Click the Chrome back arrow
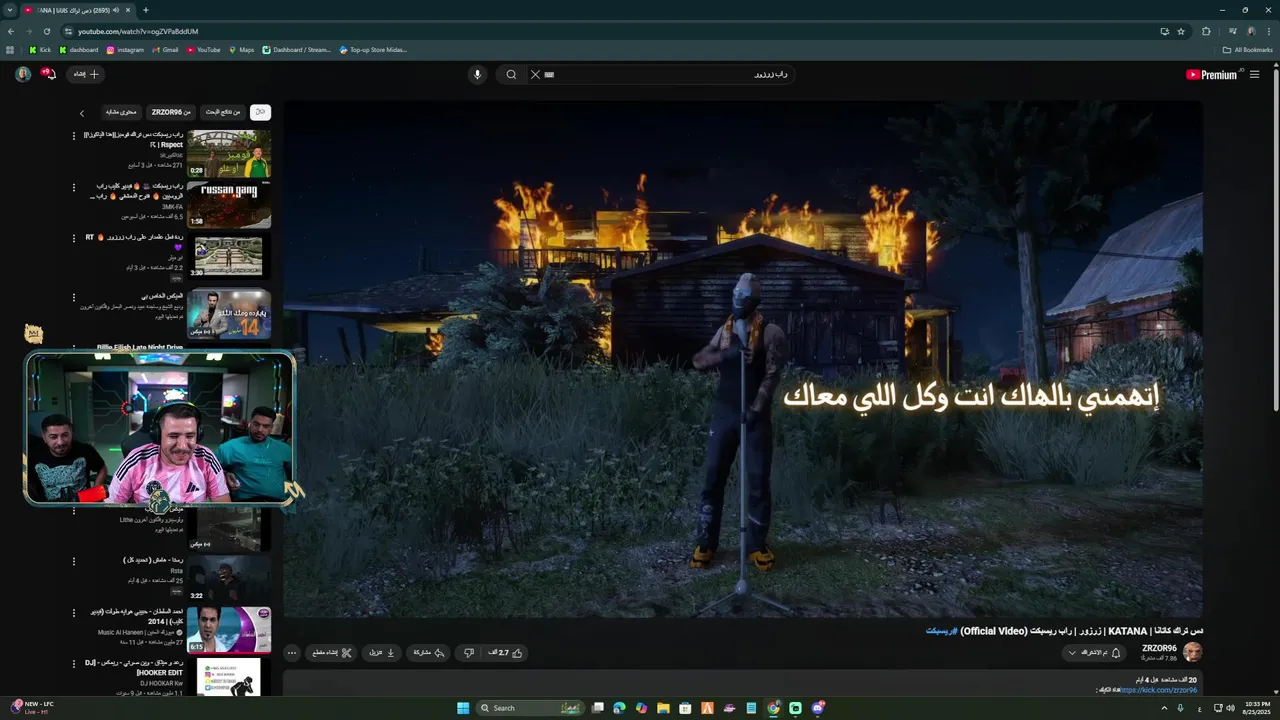This screenshot has height=720, width=1280. click(11, 31)
